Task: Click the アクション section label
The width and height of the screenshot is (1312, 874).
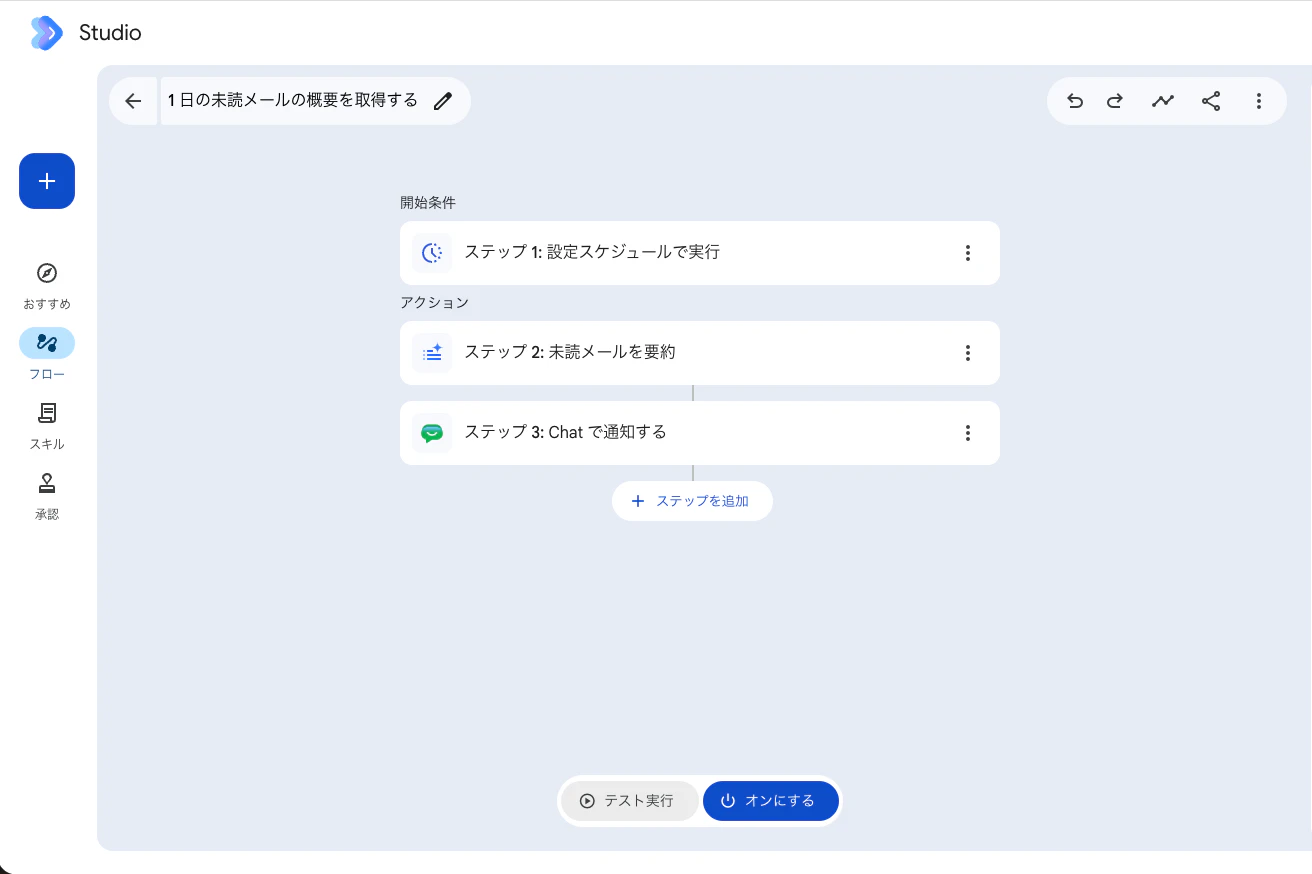Action: [434, 303]
